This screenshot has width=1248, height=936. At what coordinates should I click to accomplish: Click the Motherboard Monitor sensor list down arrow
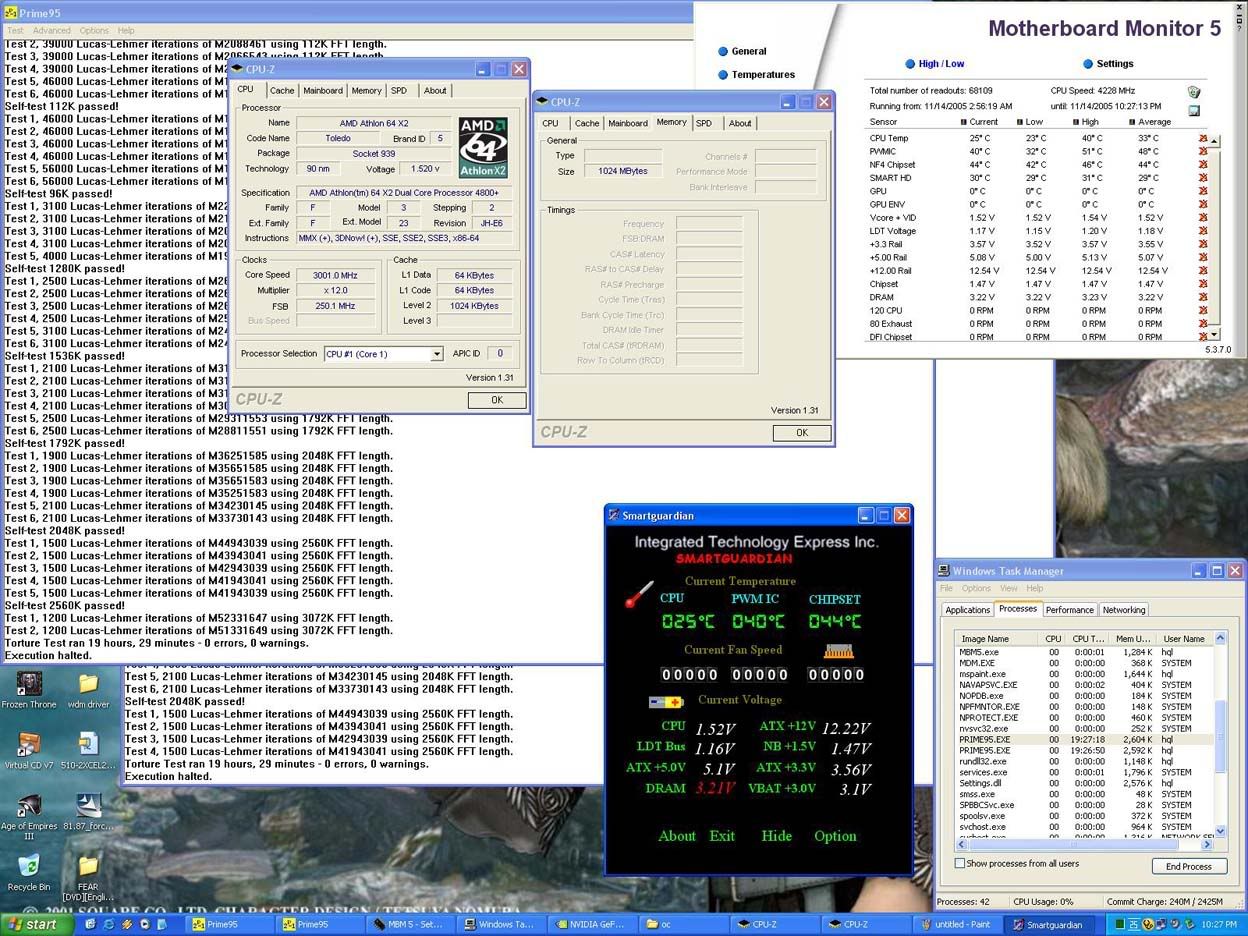click(1215, 335)
